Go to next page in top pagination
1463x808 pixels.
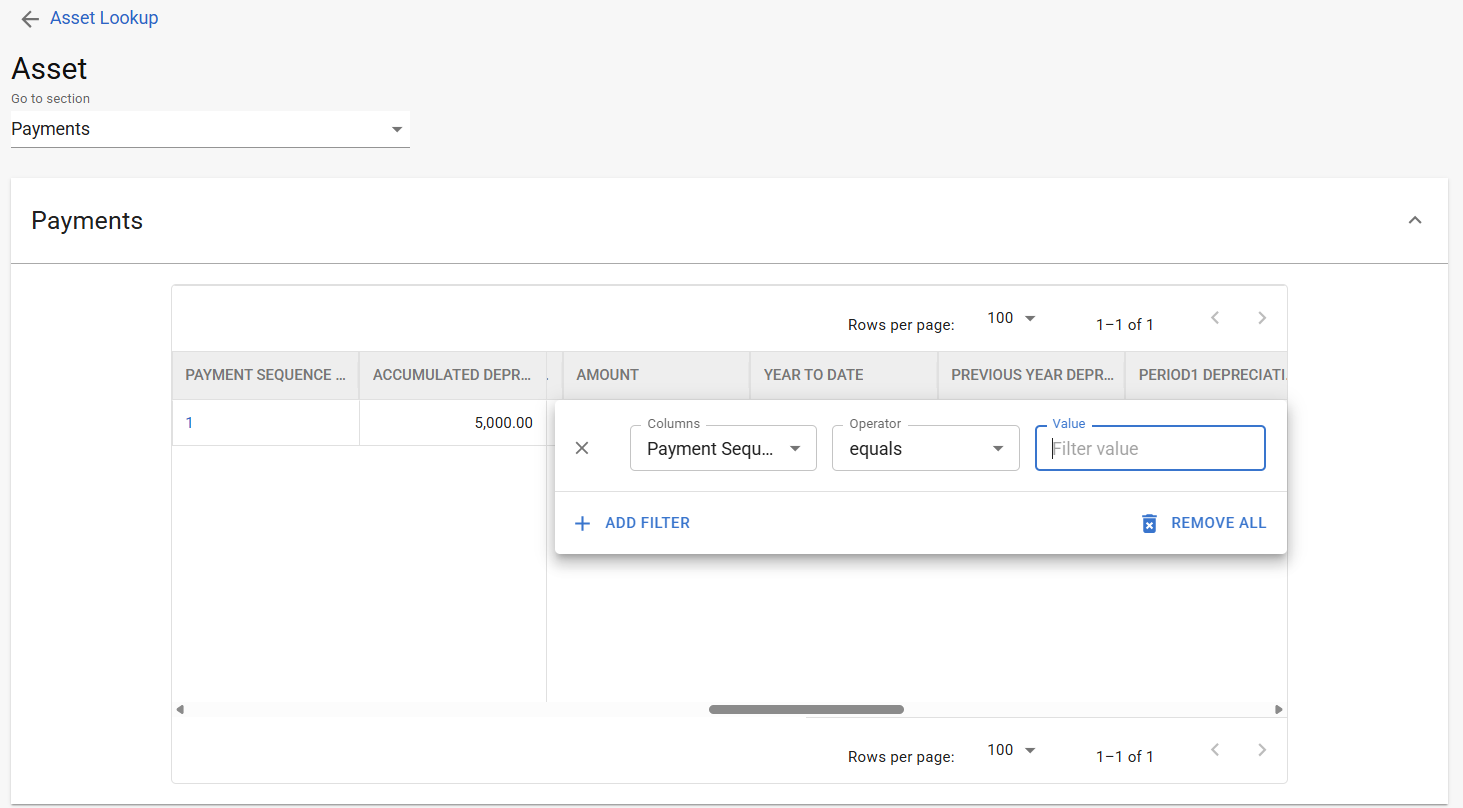tap(1261, 318)
